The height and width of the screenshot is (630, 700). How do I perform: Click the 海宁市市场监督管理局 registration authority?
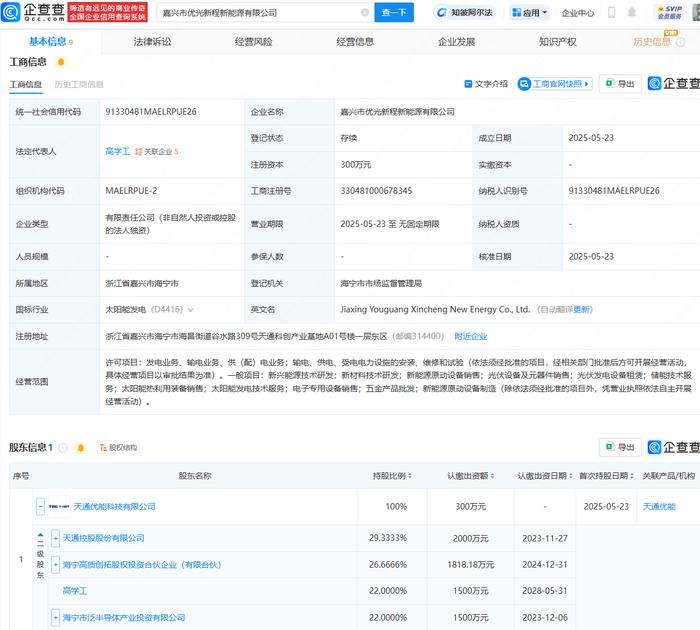pos(381,284)
